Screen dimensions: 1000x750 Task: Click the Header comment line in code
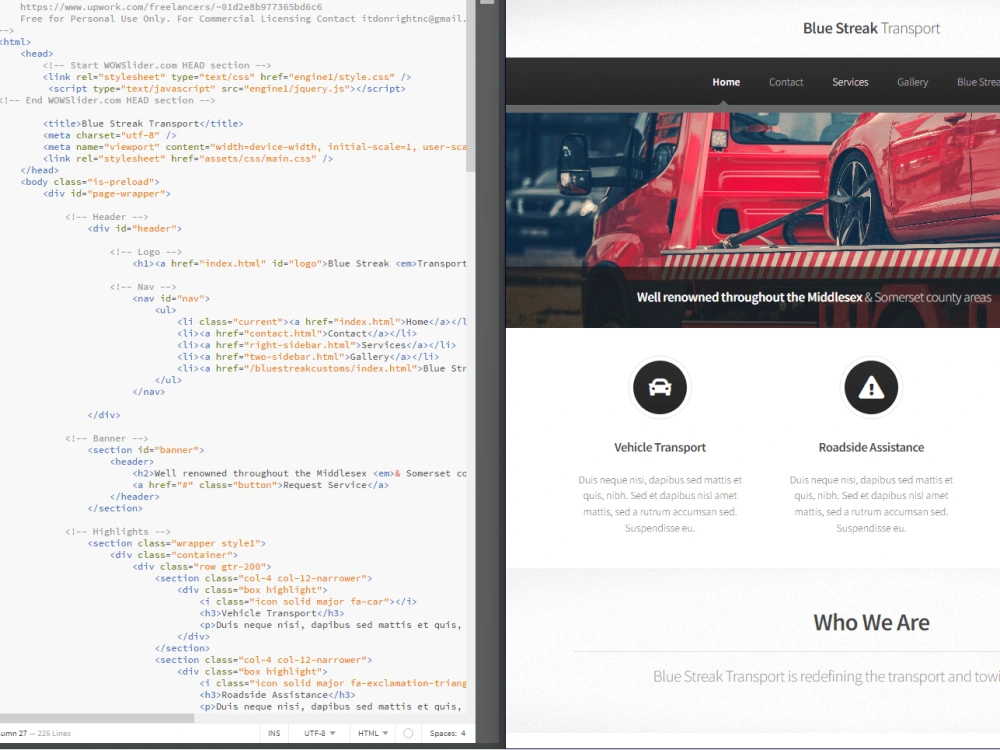point(107,217)
